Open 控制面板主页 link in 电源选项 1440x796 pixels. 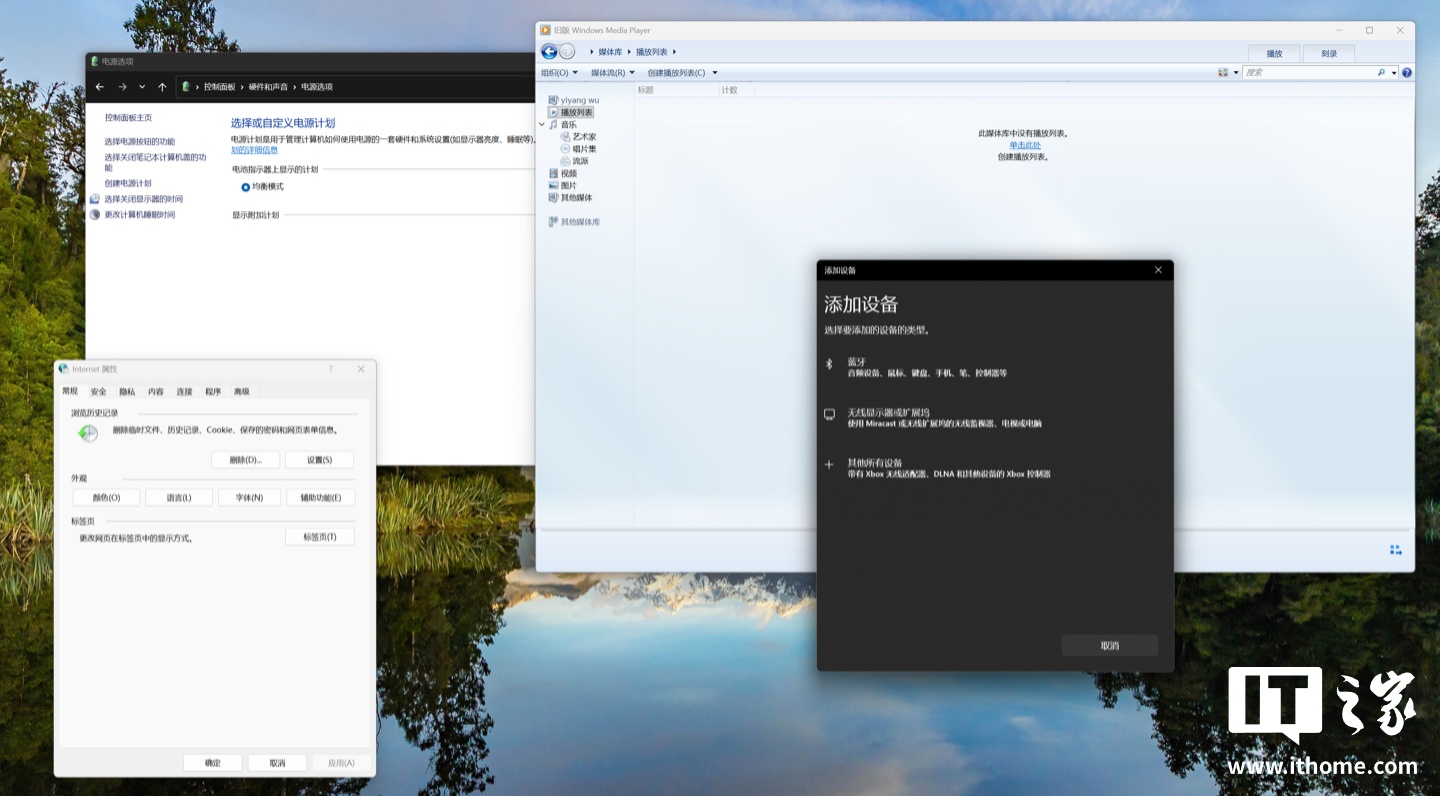128,118
